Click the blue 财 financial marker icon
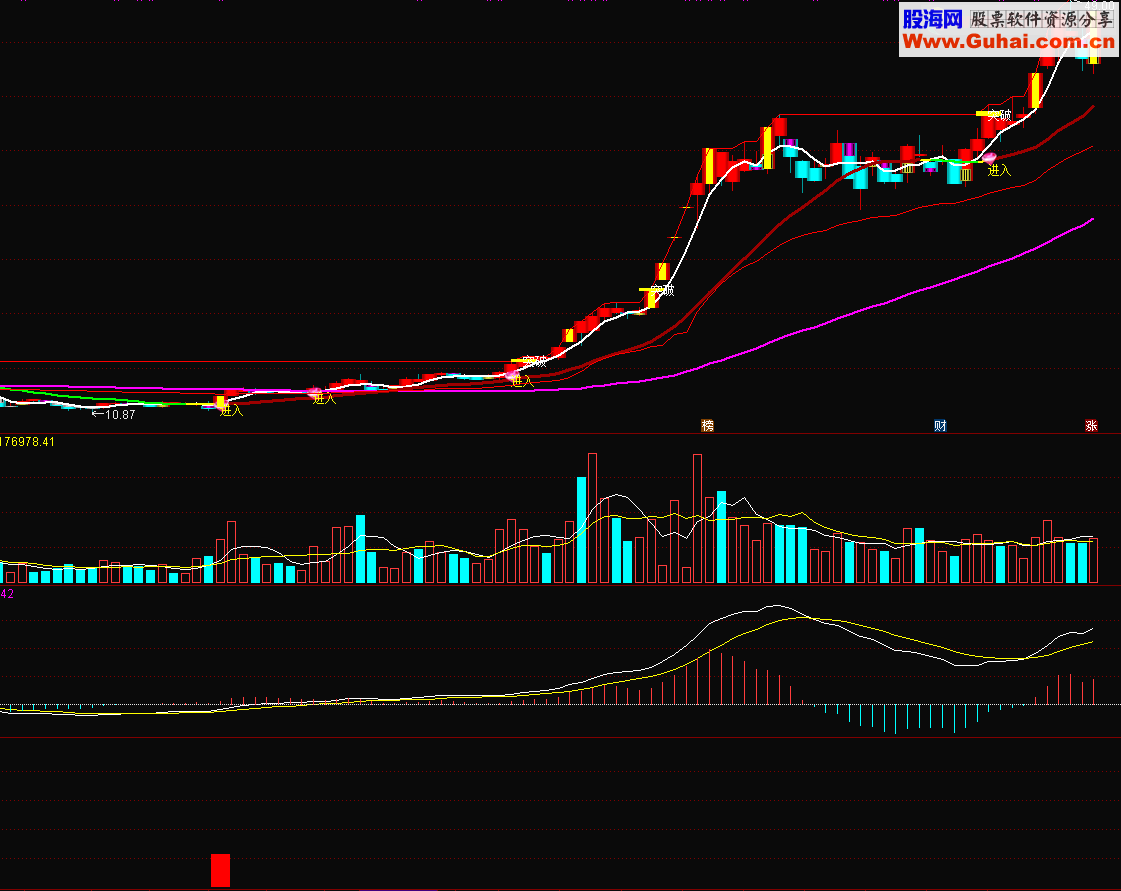 pyautogui.click(x=940, y=425)
